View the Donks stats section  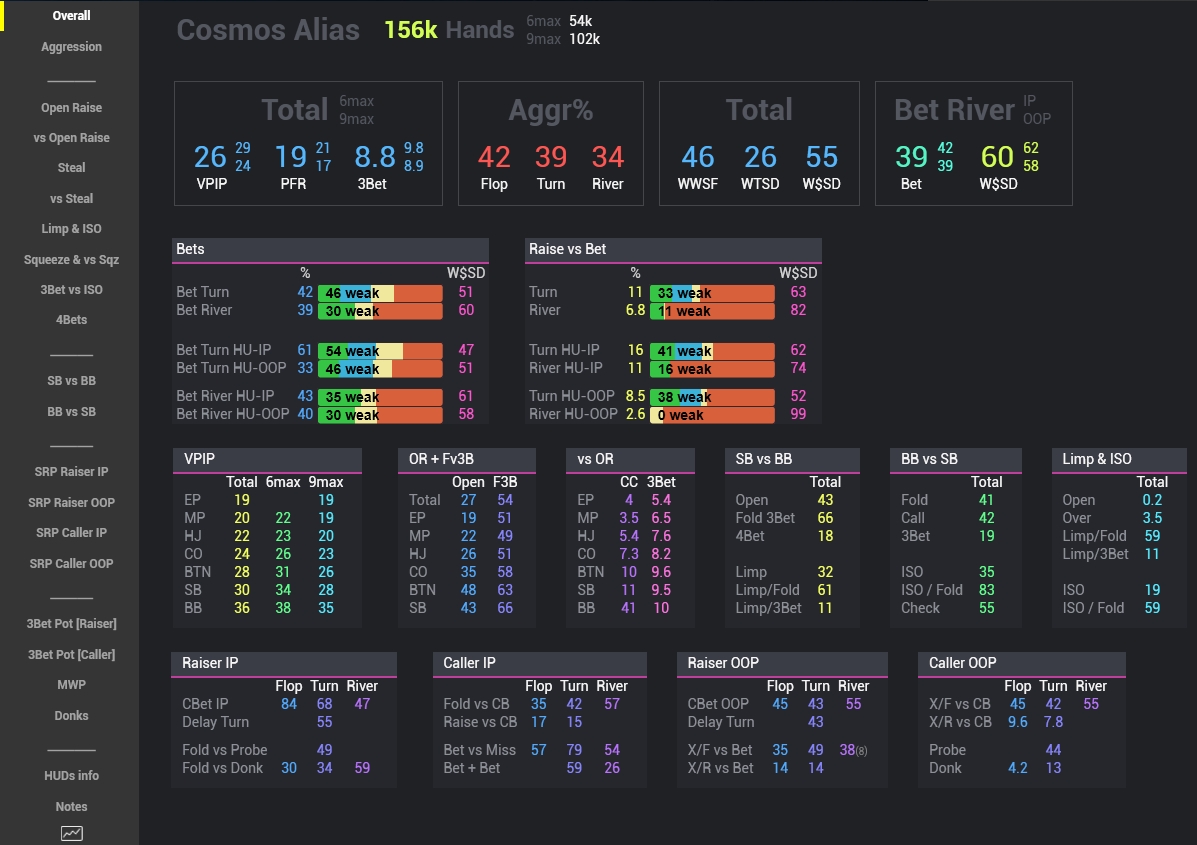(70, 715)
